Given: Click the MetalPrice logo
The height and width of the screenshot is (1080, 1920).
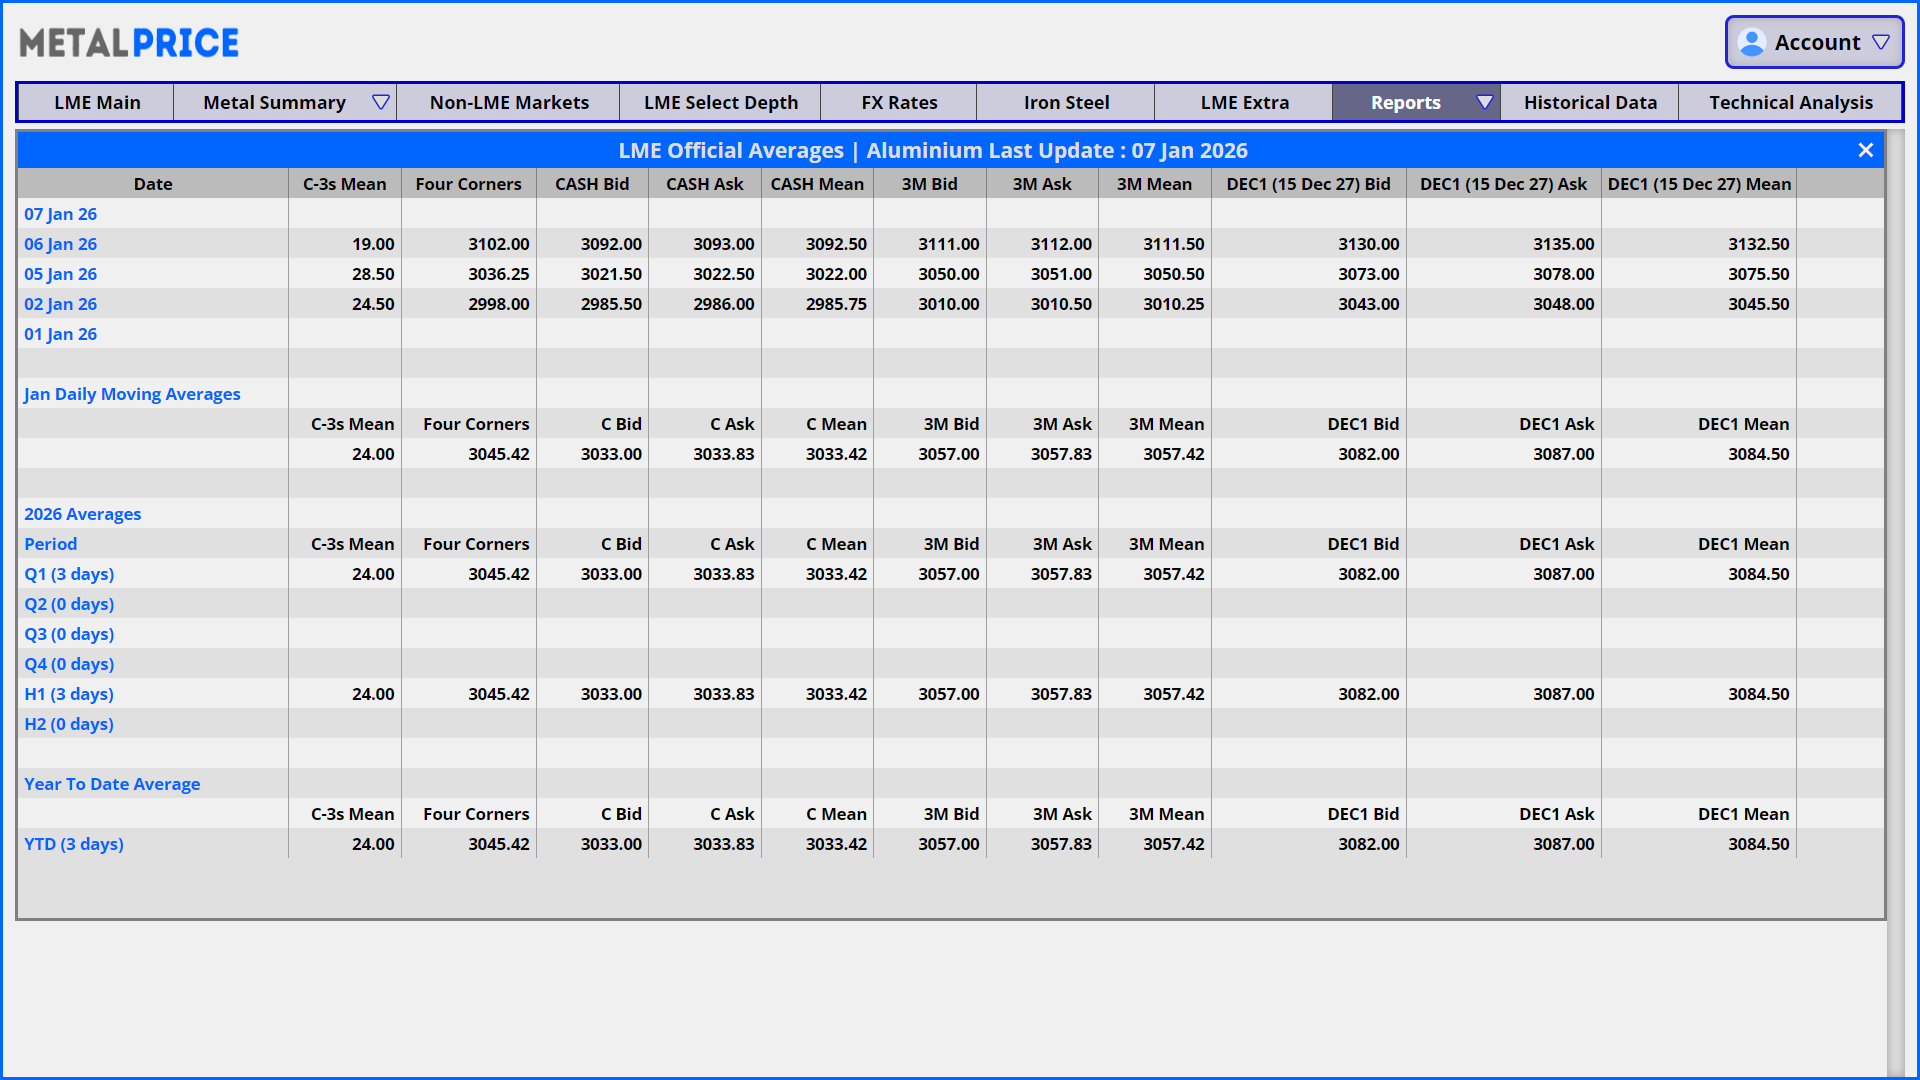Looking at the screenshot, I should click(x=129, y=43).
